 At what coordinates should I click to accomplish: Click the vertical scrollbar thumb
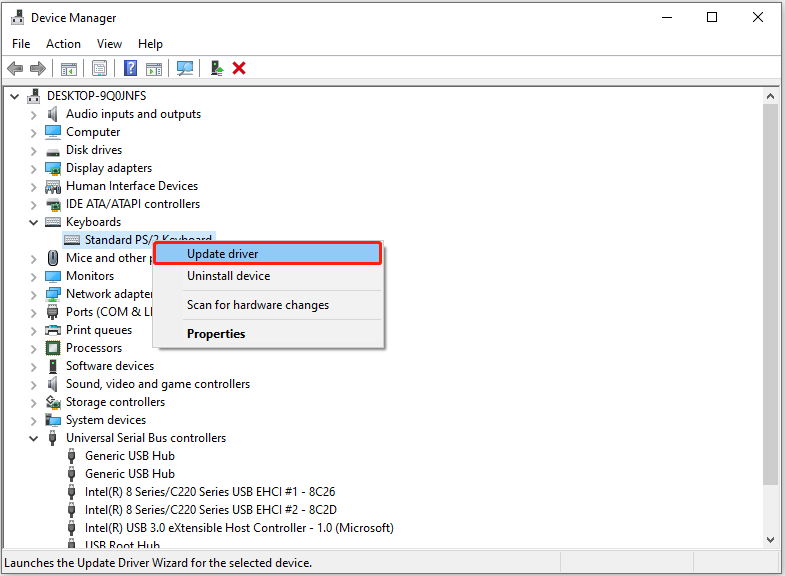770,294
